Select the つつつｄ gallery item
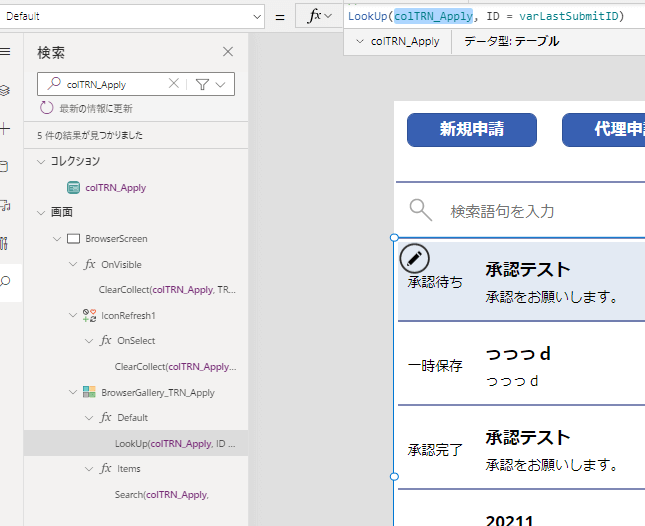 tap(521, 365)
